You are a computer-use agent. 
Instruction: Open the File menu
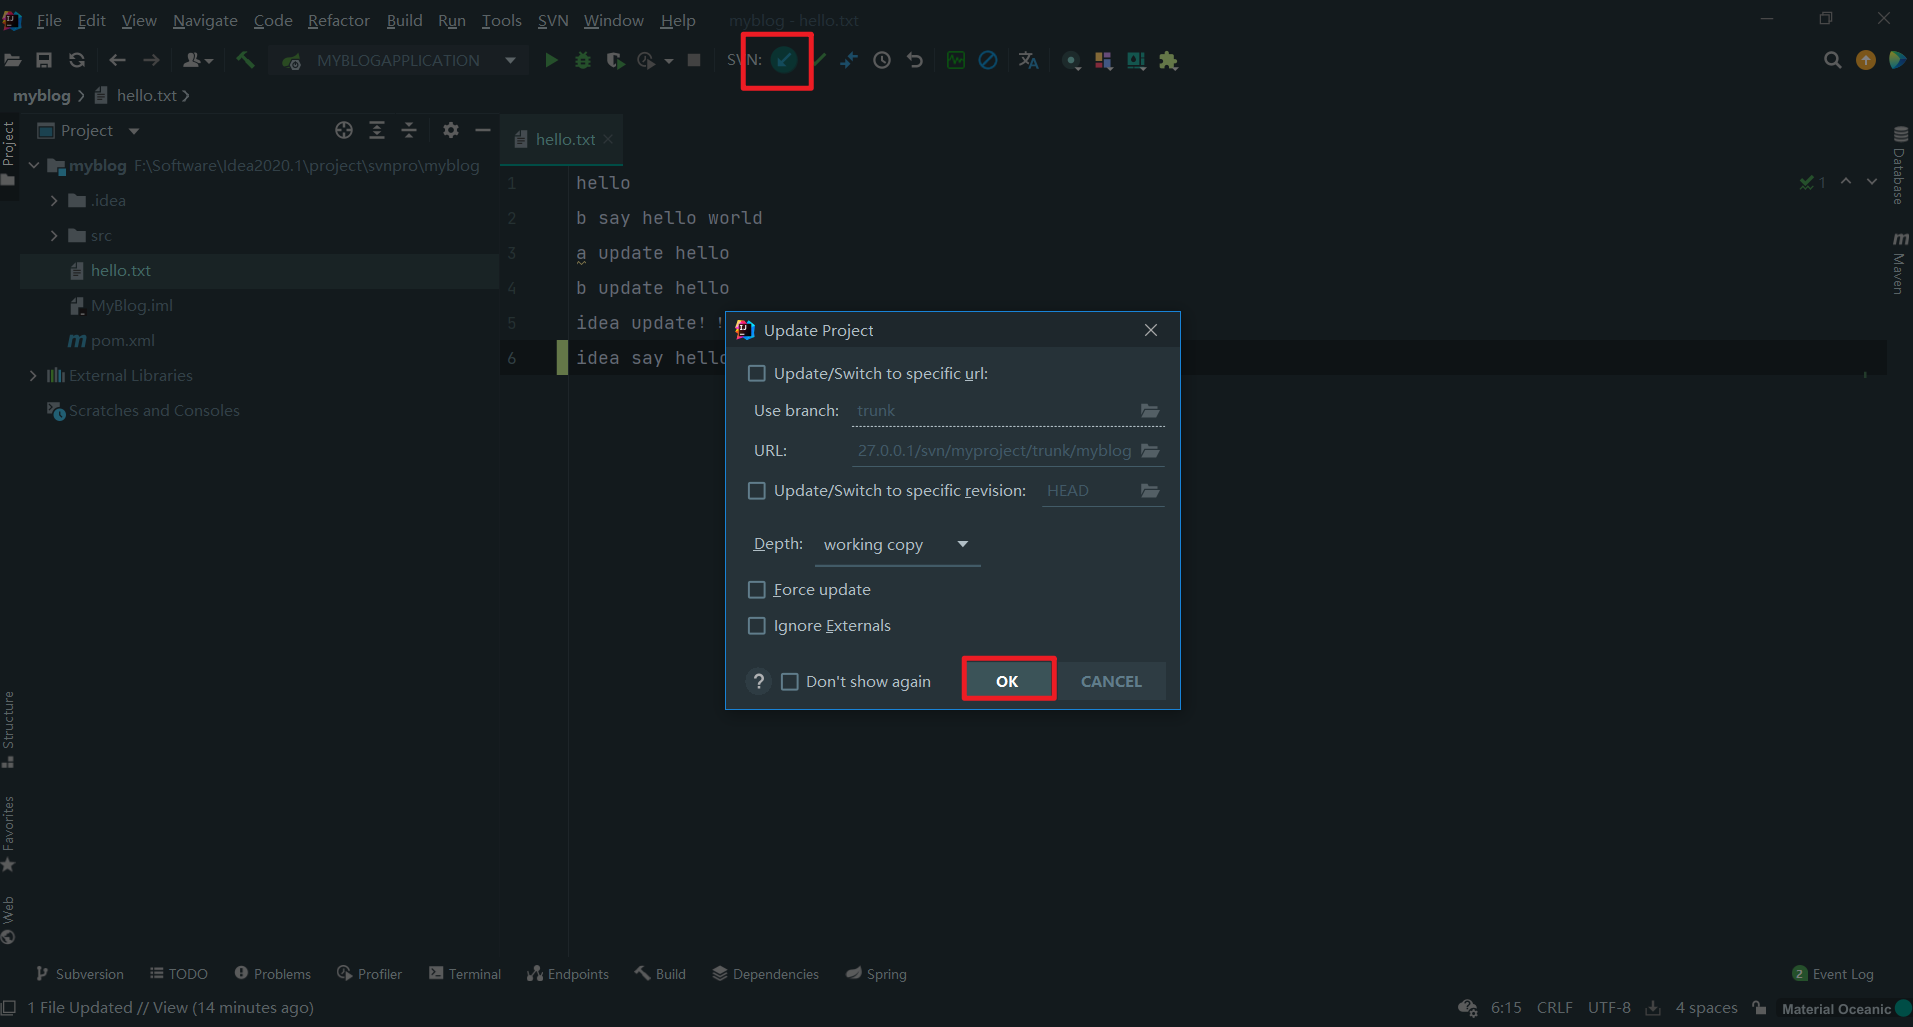pos(49,20)
